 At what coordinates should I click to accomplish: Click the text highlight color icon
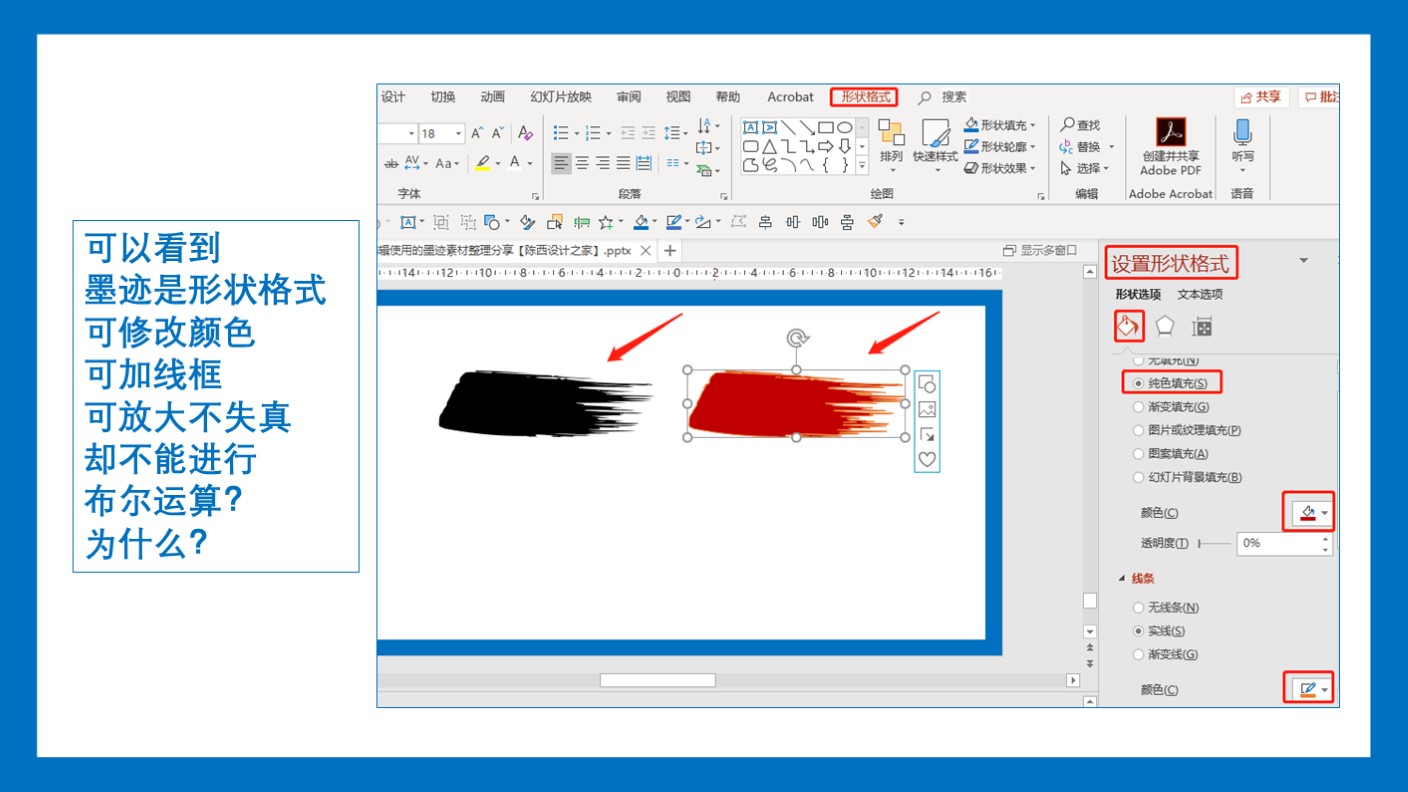pos(483,163)
